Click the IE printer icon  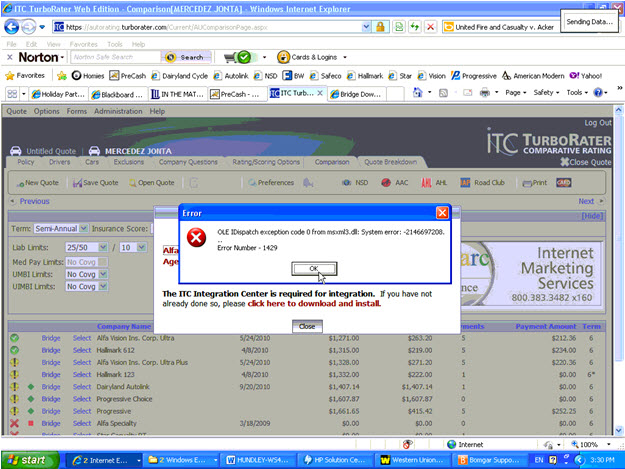coord(485,93)
